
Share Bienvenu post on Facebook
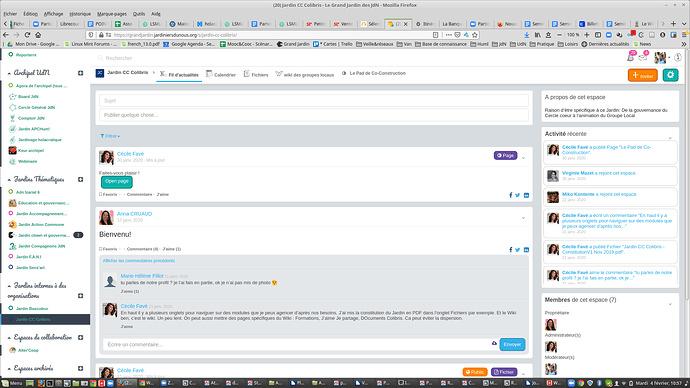coord(510,250)
